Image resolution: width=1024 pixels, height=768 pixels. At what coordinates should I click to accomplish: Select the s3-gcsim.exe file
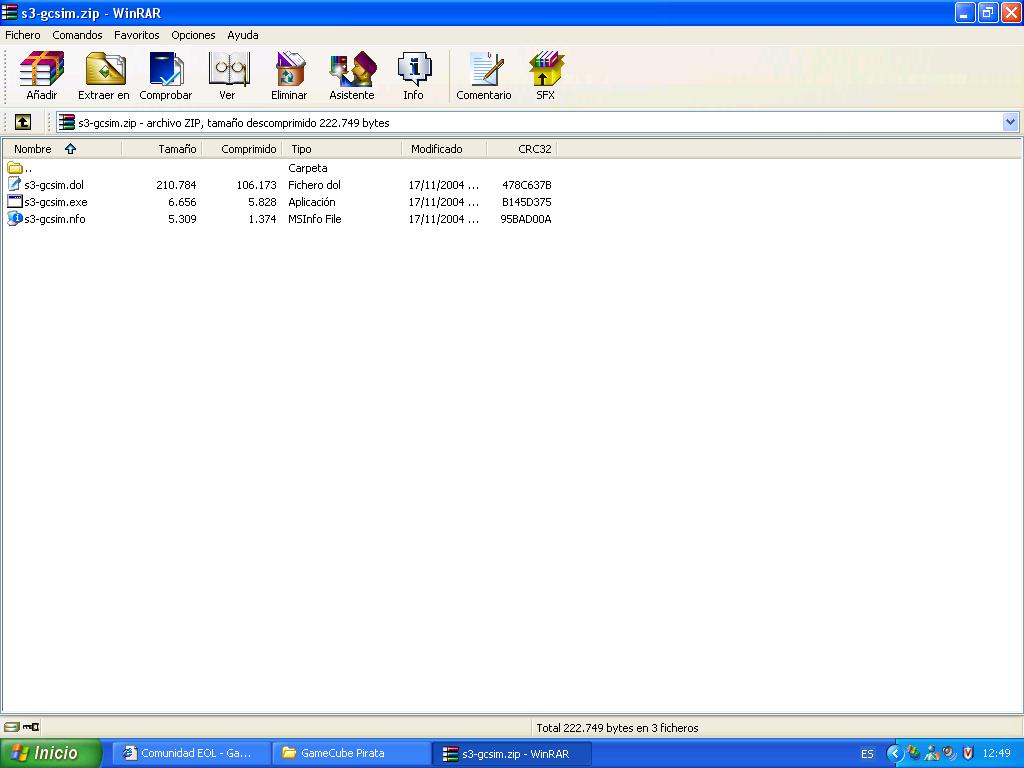[x=55, y=202]
